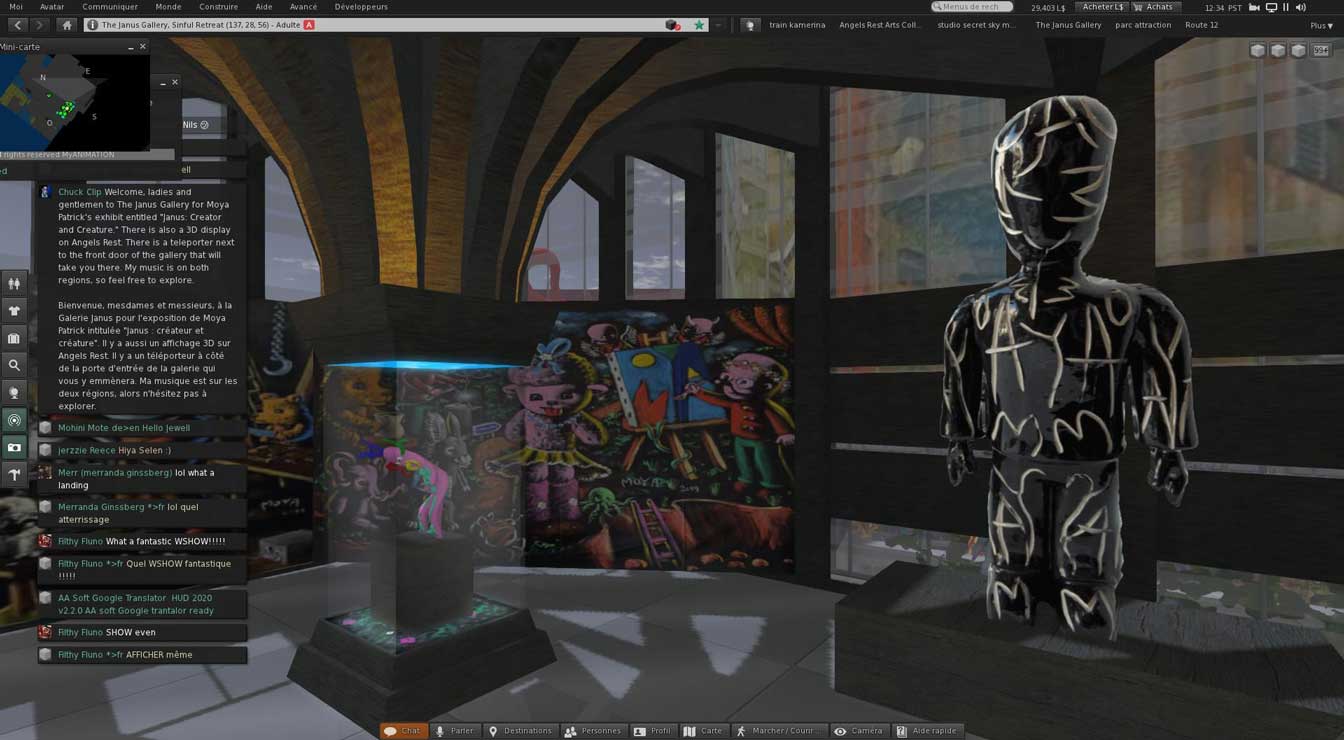The image size is (1344, 740).
Task: Toggle the radar nearby icon in sidebar
Action: [14, 421]
